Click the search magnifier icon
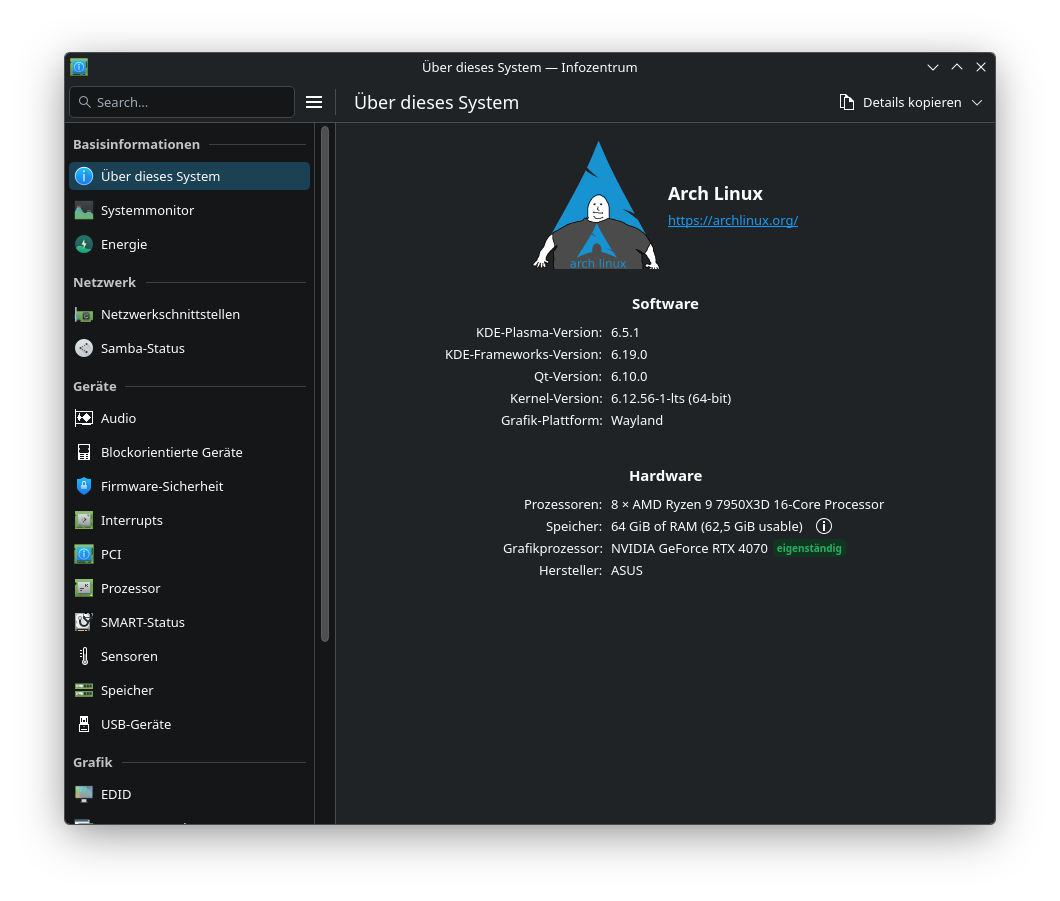This screenshot has width=1060, height=901. pyautogui.click(x=85, y=103)
